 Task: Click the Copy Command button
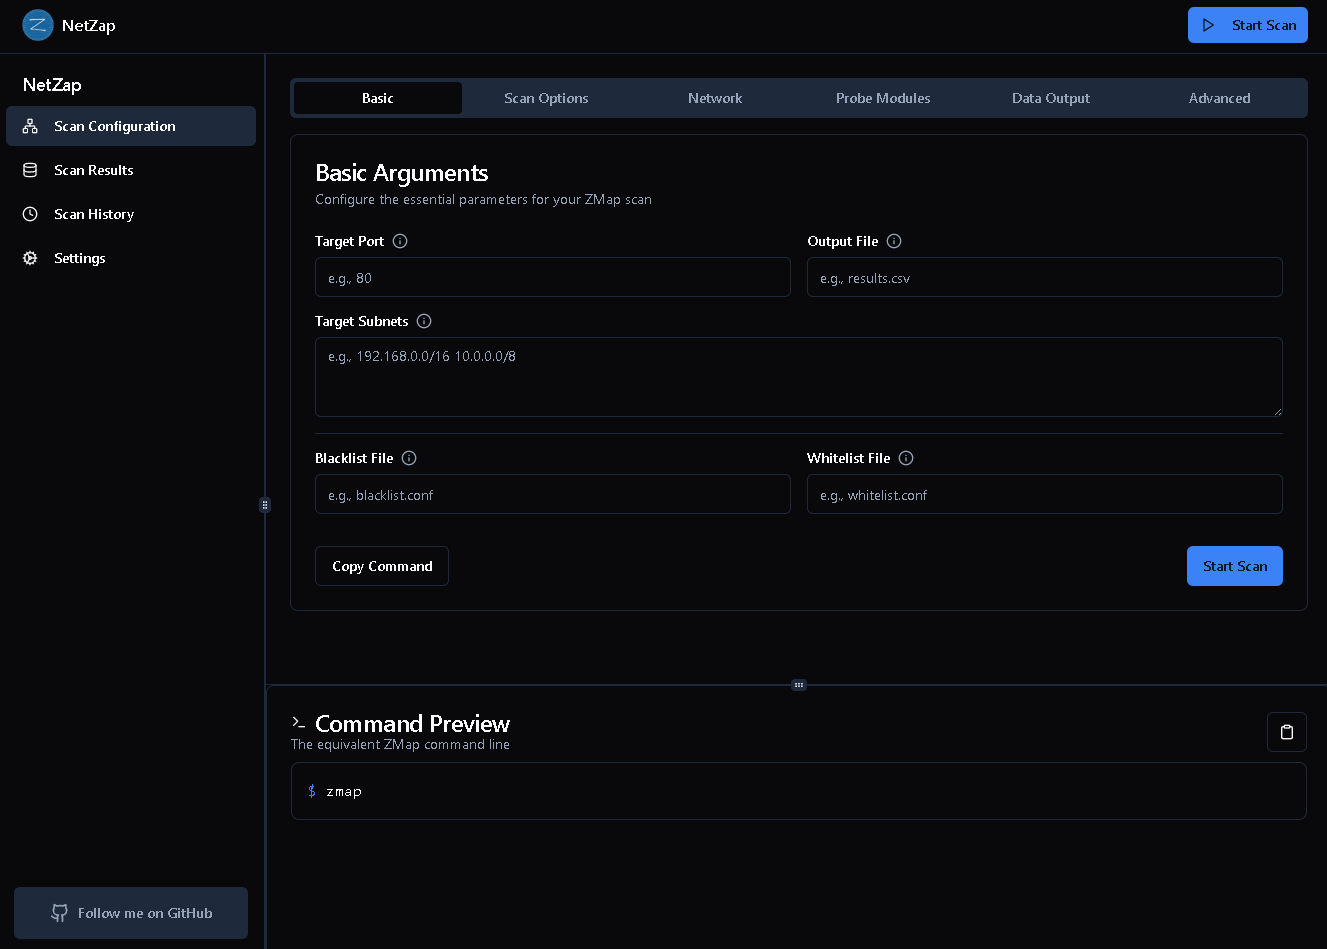pyautogui.click(x=382, y=566)
